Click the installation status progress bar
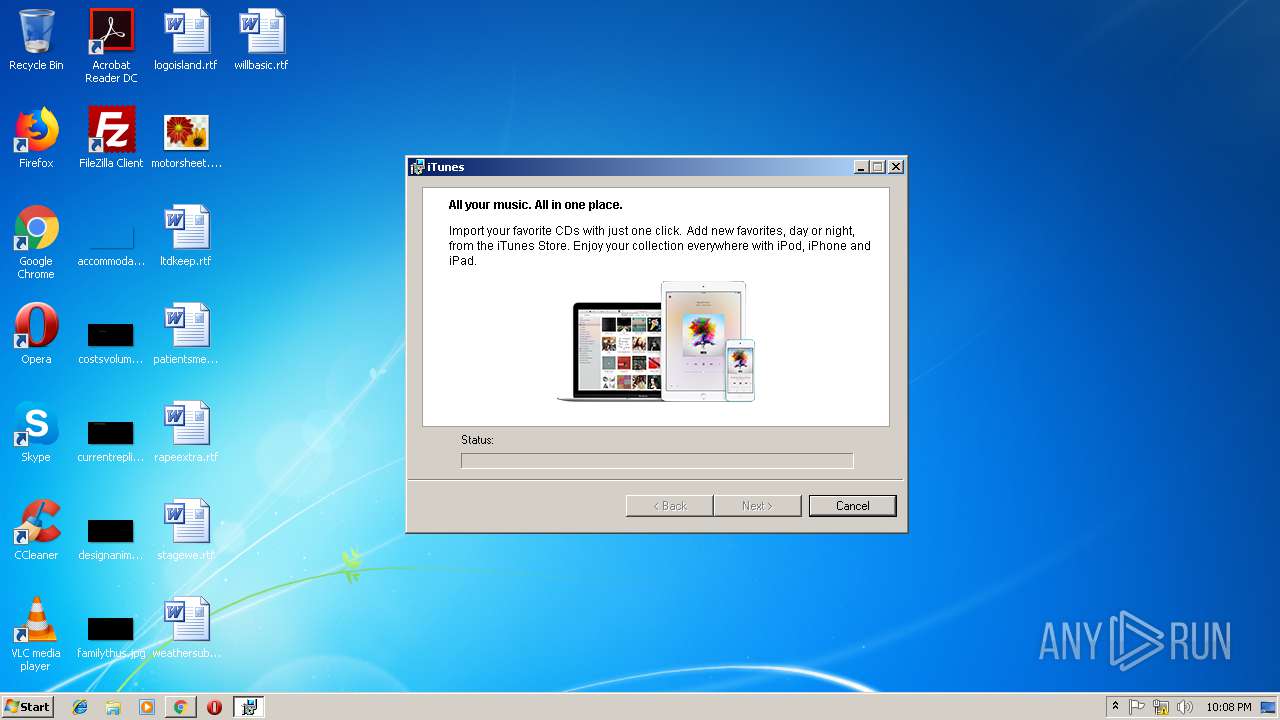Viewport: 1280px width, 720px height. [657, 460]
